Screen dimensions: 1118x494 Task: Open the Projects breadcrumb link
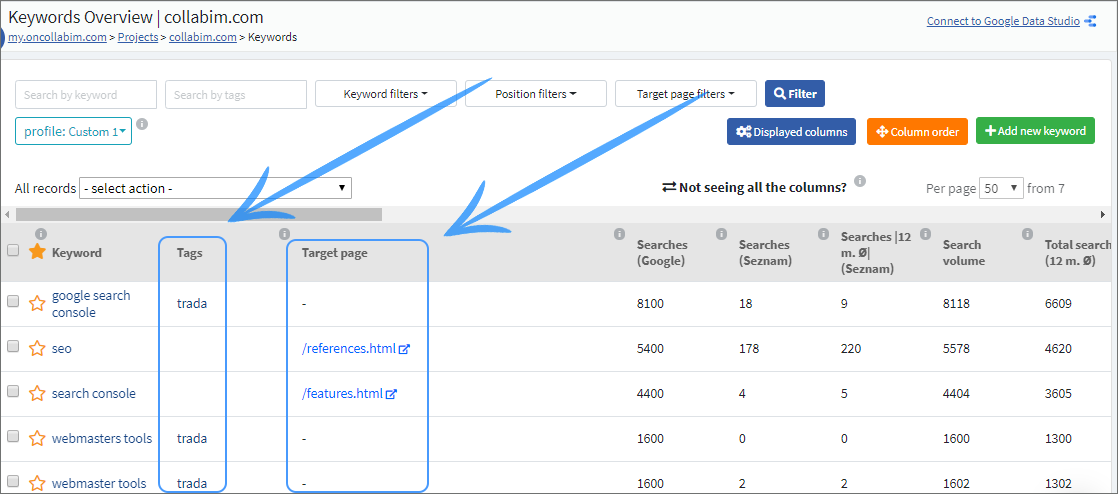click(x=138, y=37)
